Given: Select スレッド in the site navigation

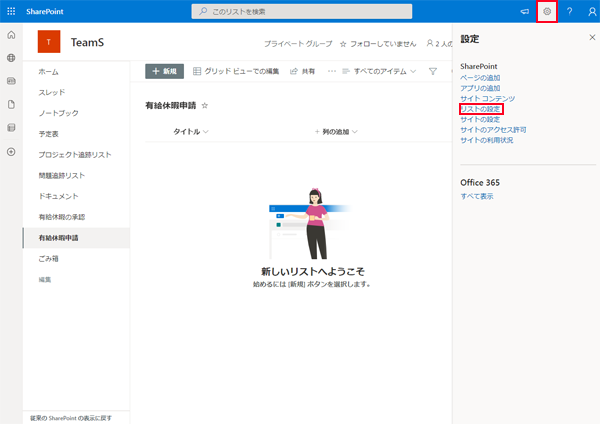Looking at the screenshot, I should pyautogui.click(x=52, y=92).
